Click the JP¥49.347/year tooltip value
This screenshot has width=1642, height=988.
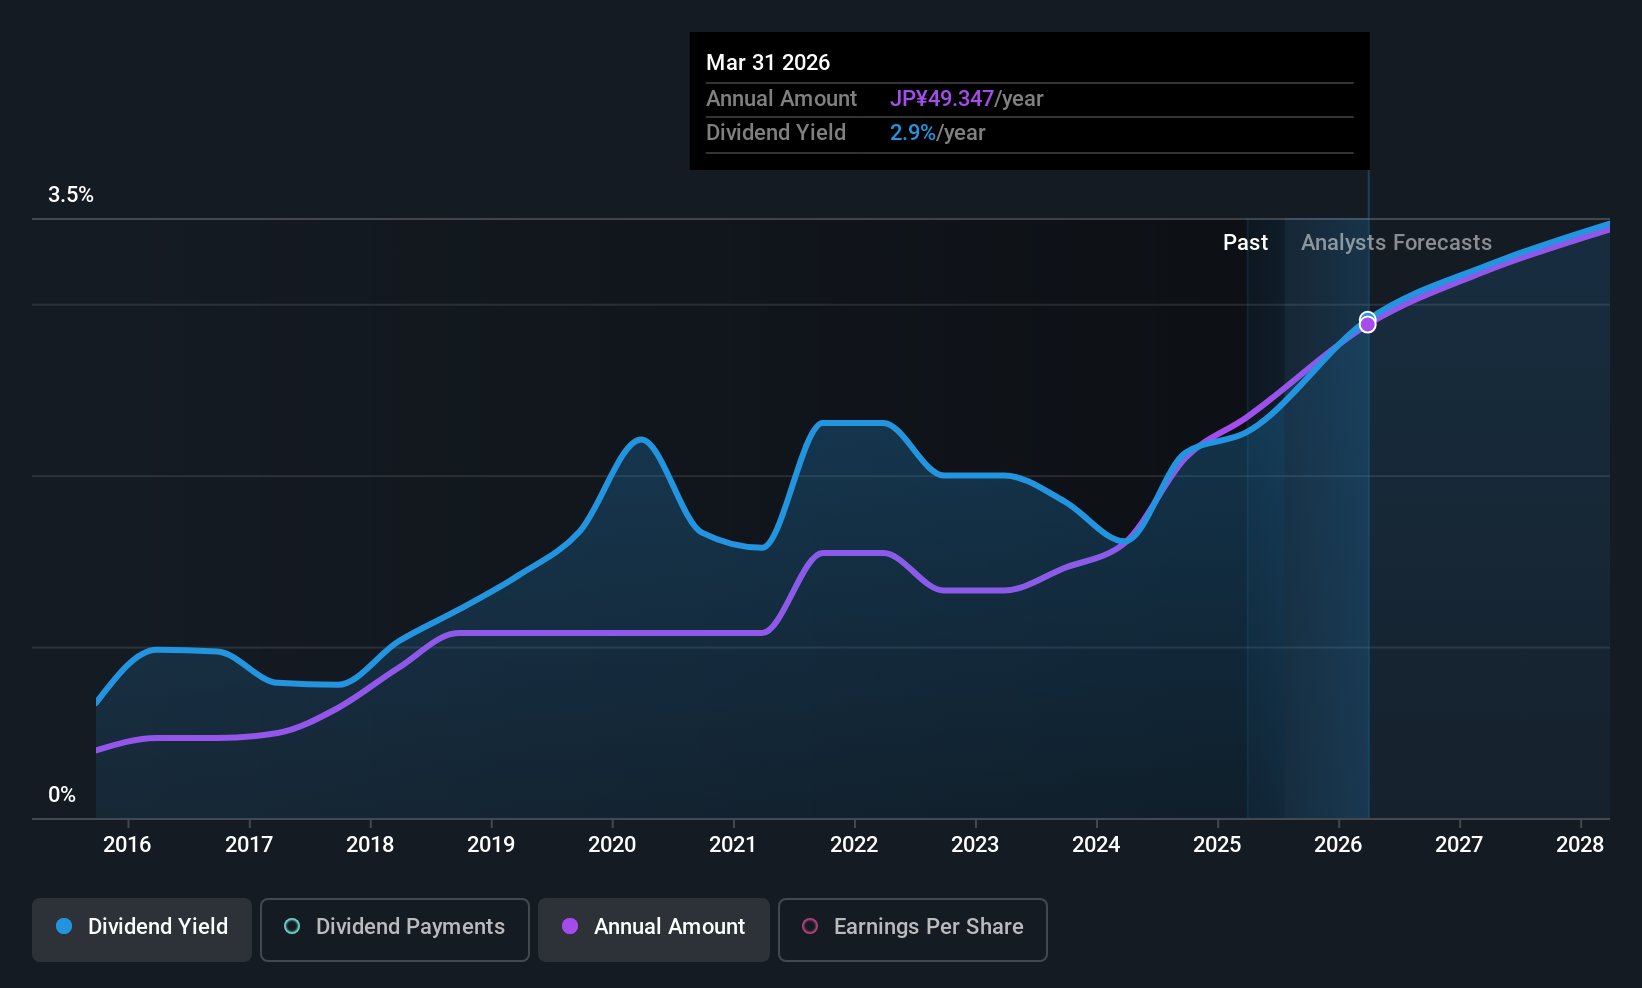[x=966, y=99]
